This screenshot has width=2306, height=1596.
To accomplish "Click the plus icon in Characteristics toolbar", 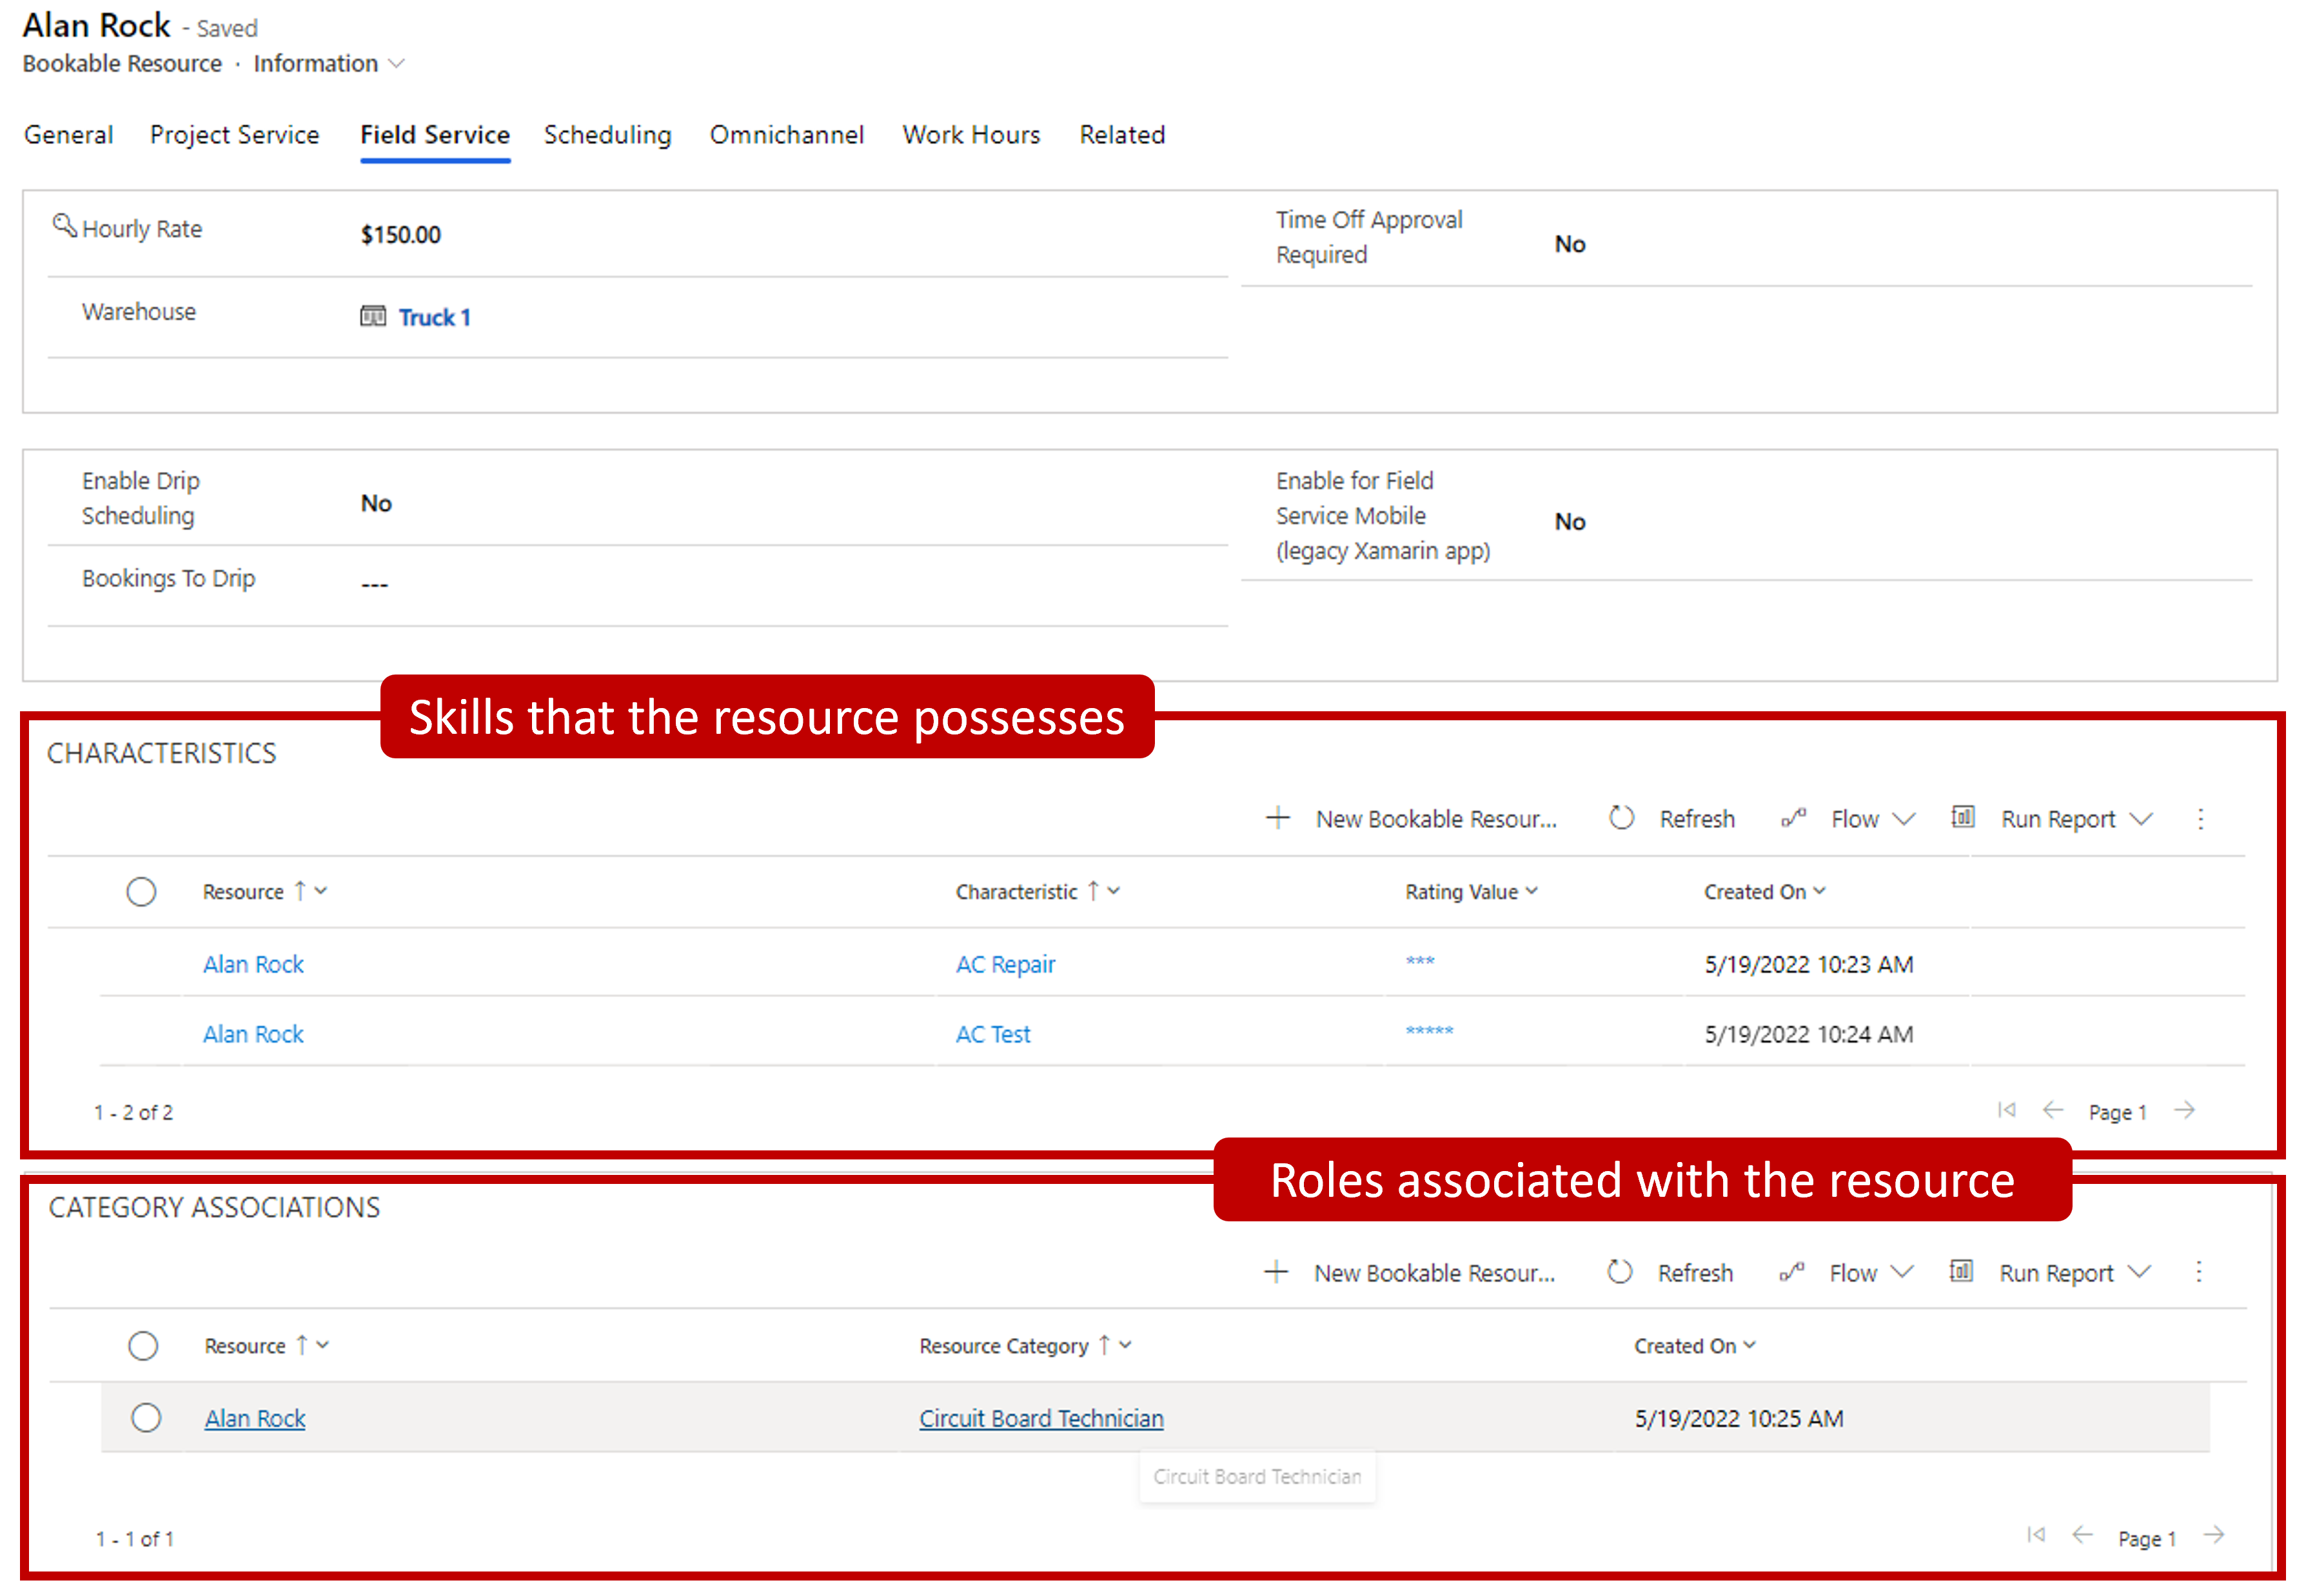I will coord(1277,818).
